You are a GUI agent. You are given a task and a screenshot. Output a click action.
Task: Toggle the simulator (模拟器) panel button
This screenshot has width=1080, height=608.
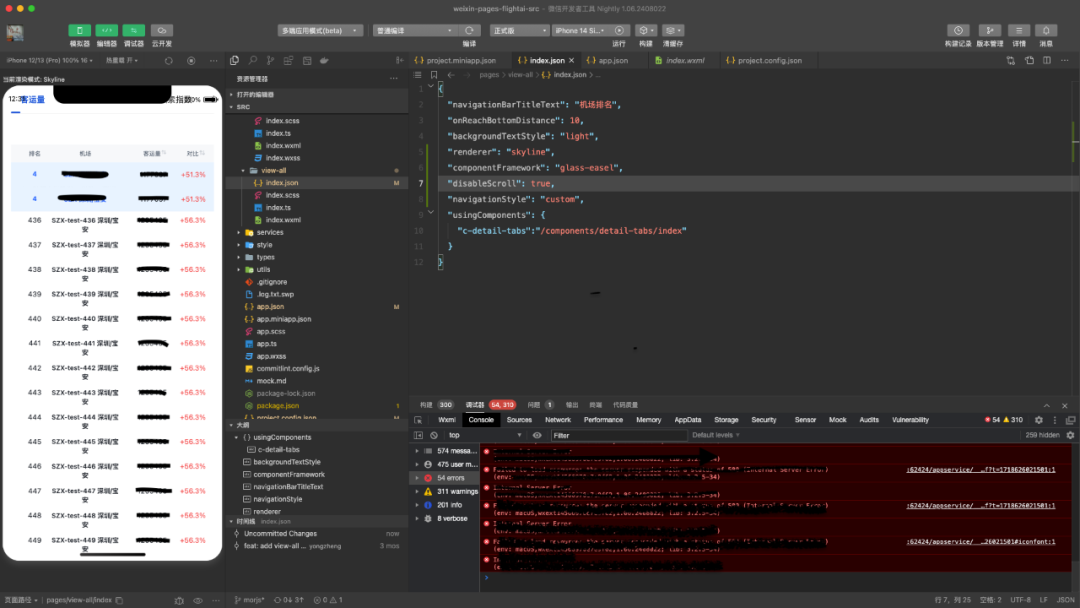tap(79, 31)
